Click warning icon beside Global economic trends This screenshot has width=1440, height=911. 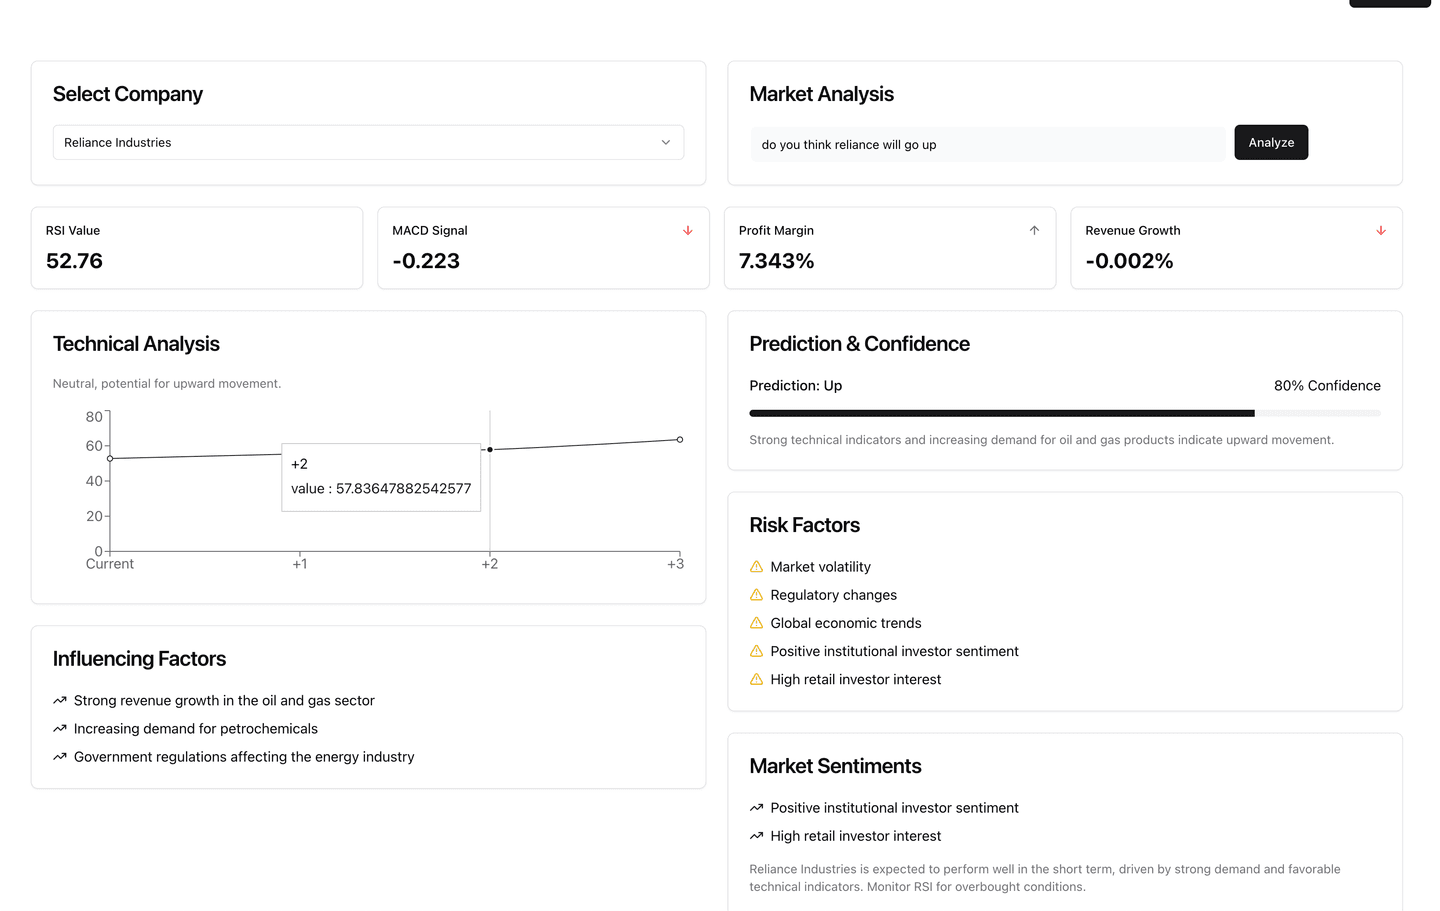[757, 623]
